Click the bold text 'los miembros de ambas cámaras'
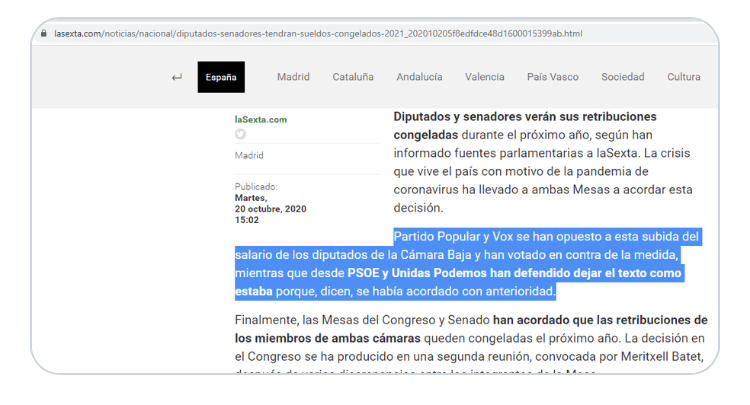This screenshot has height=405, width=750. pos(327,339)
